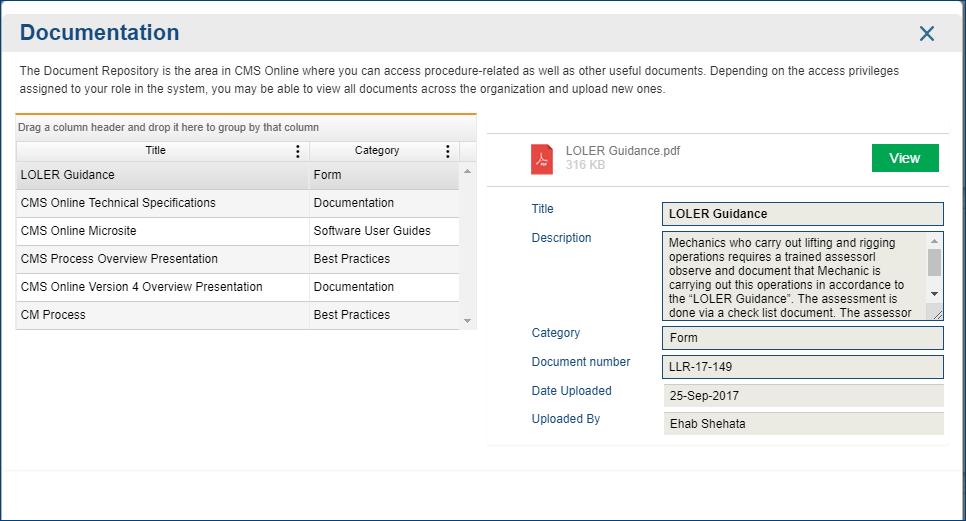Open the Category column options menu
The height and width of the screenshot is (521, 966).
[448, 151]
